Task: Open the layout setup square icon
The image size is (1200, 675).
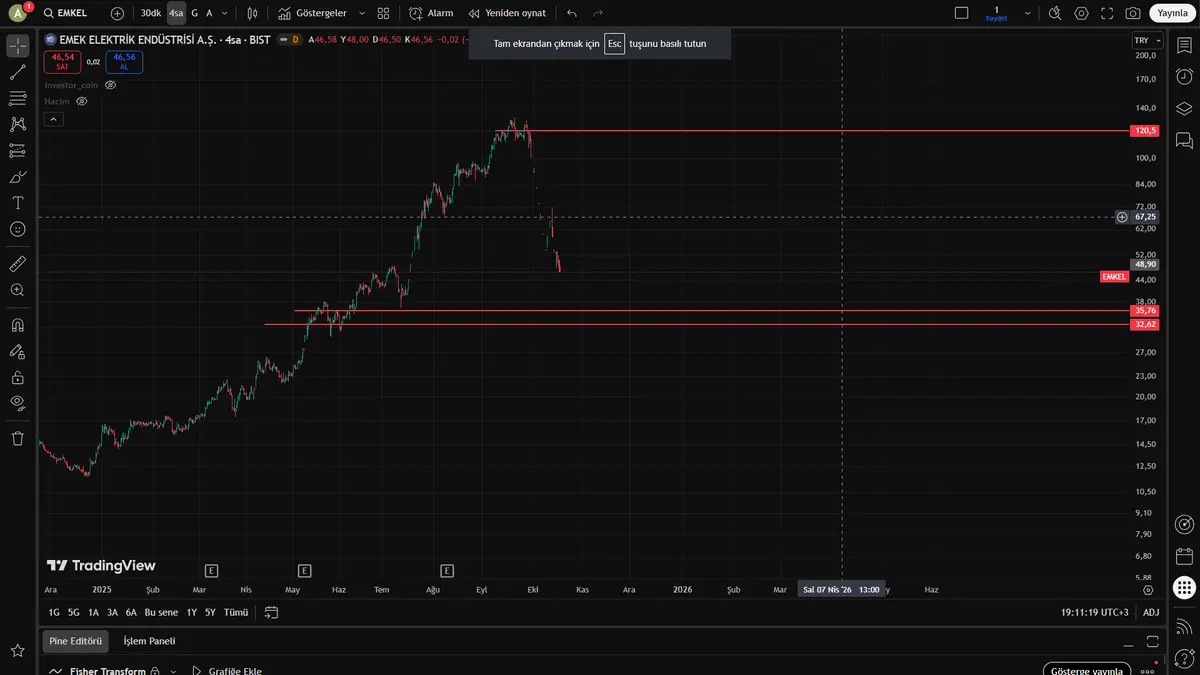Action: pos(962,13)
